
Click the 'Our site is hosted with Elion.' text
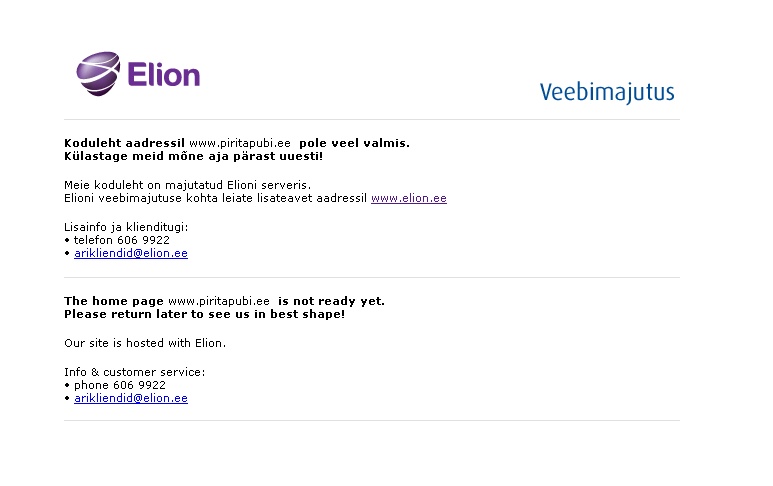(x=145, y=343)
